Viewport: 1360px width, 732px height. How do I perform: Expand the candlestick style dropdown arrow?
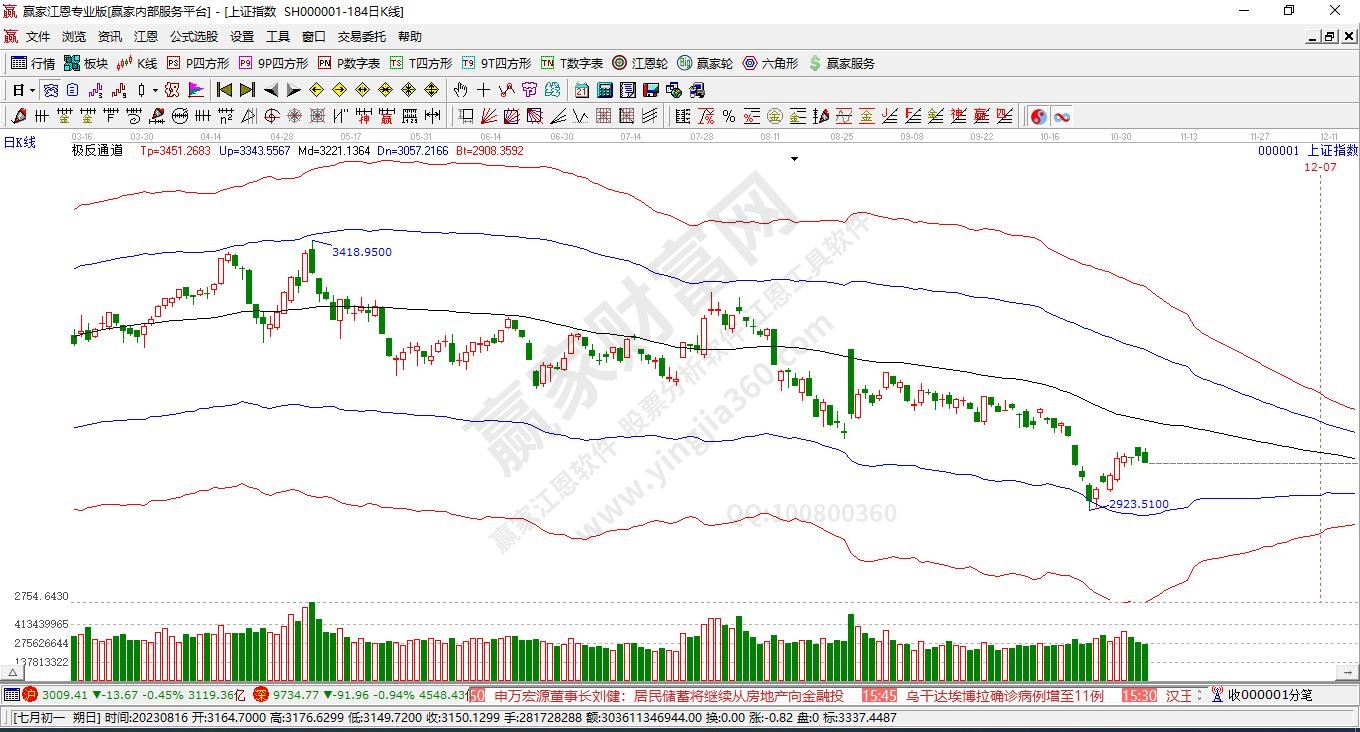pos(155,90)
